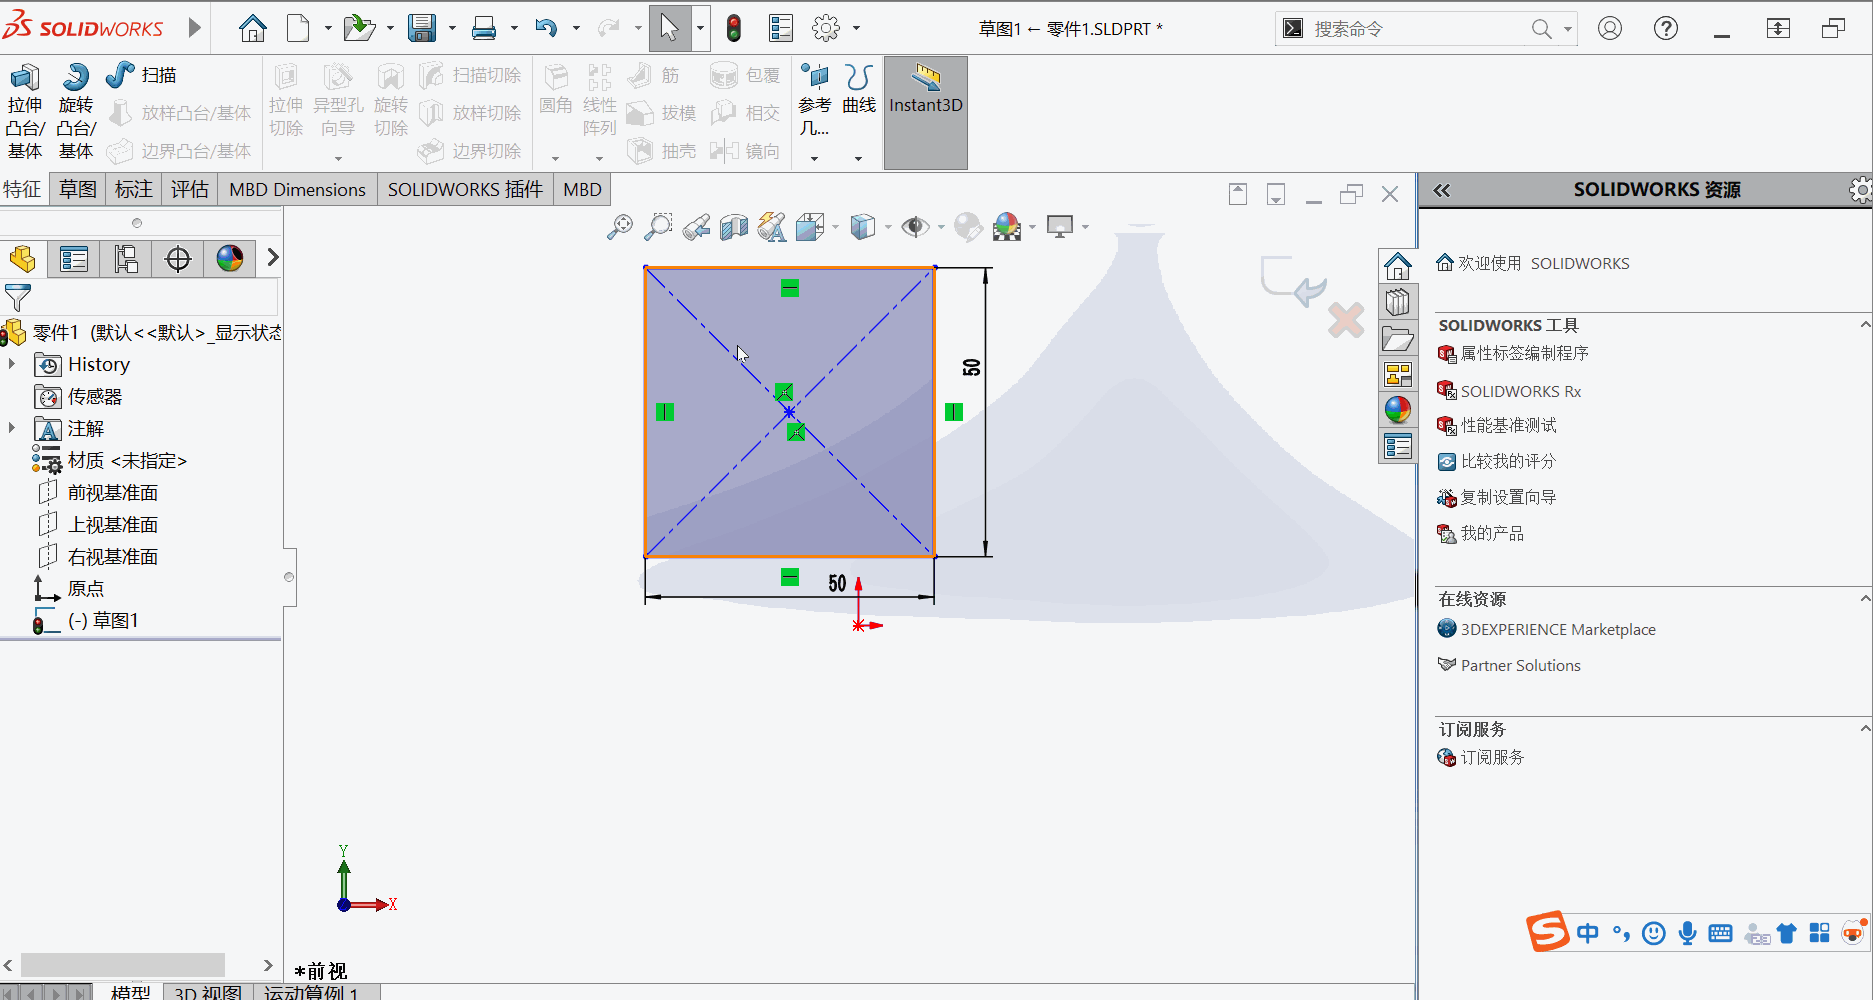The width and height of the screenshot is (1873, 1000).
Task: Switch to the 评估 (Evaluate) tab
Action: [190, 189]
